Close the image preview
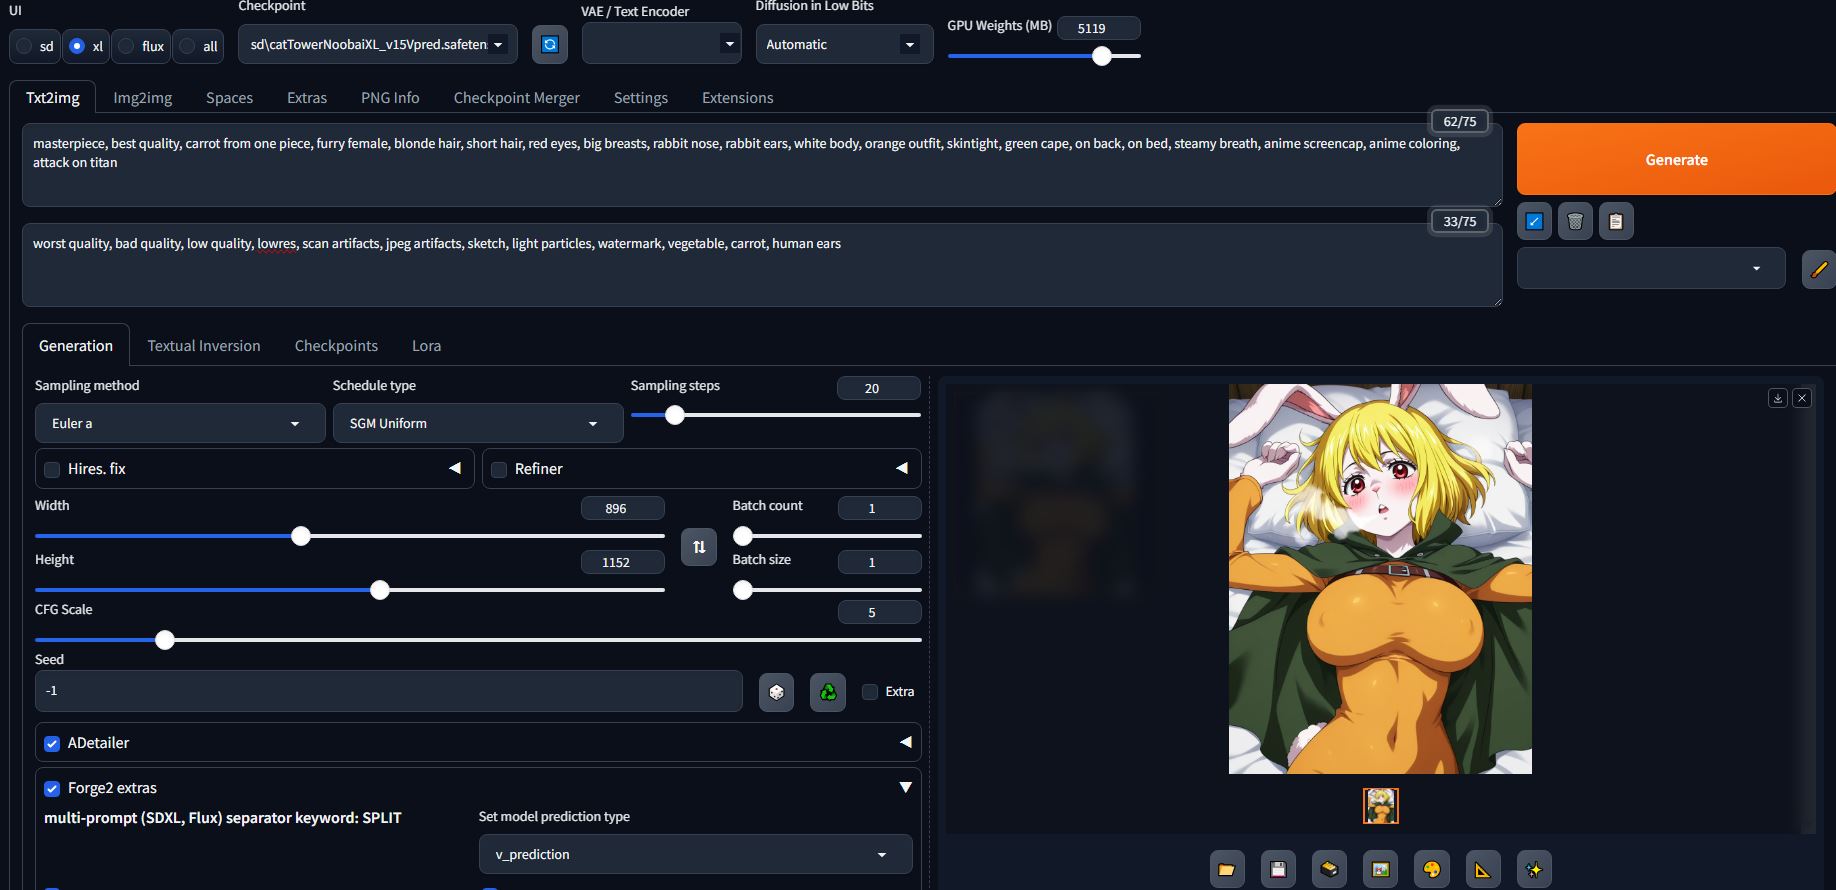This screenshot has width=1836, height=890. click(1802, 398)
